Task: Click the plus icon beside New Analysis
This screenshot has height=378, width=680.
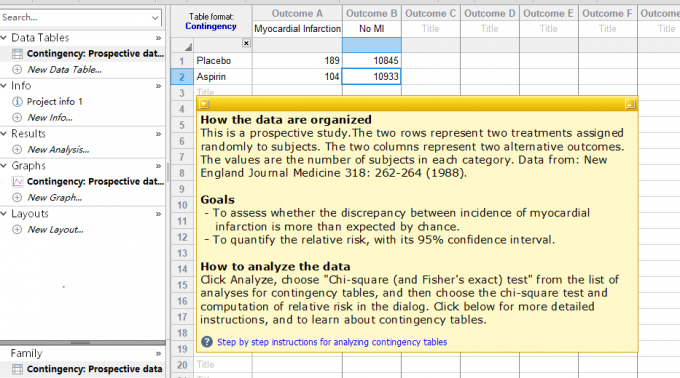Action: coord(17,150)
